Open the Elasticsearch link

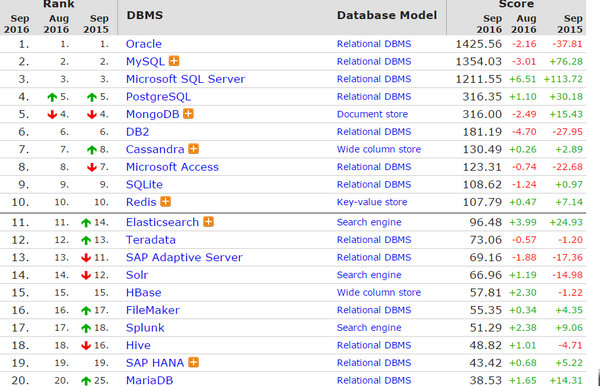point(162,222)
